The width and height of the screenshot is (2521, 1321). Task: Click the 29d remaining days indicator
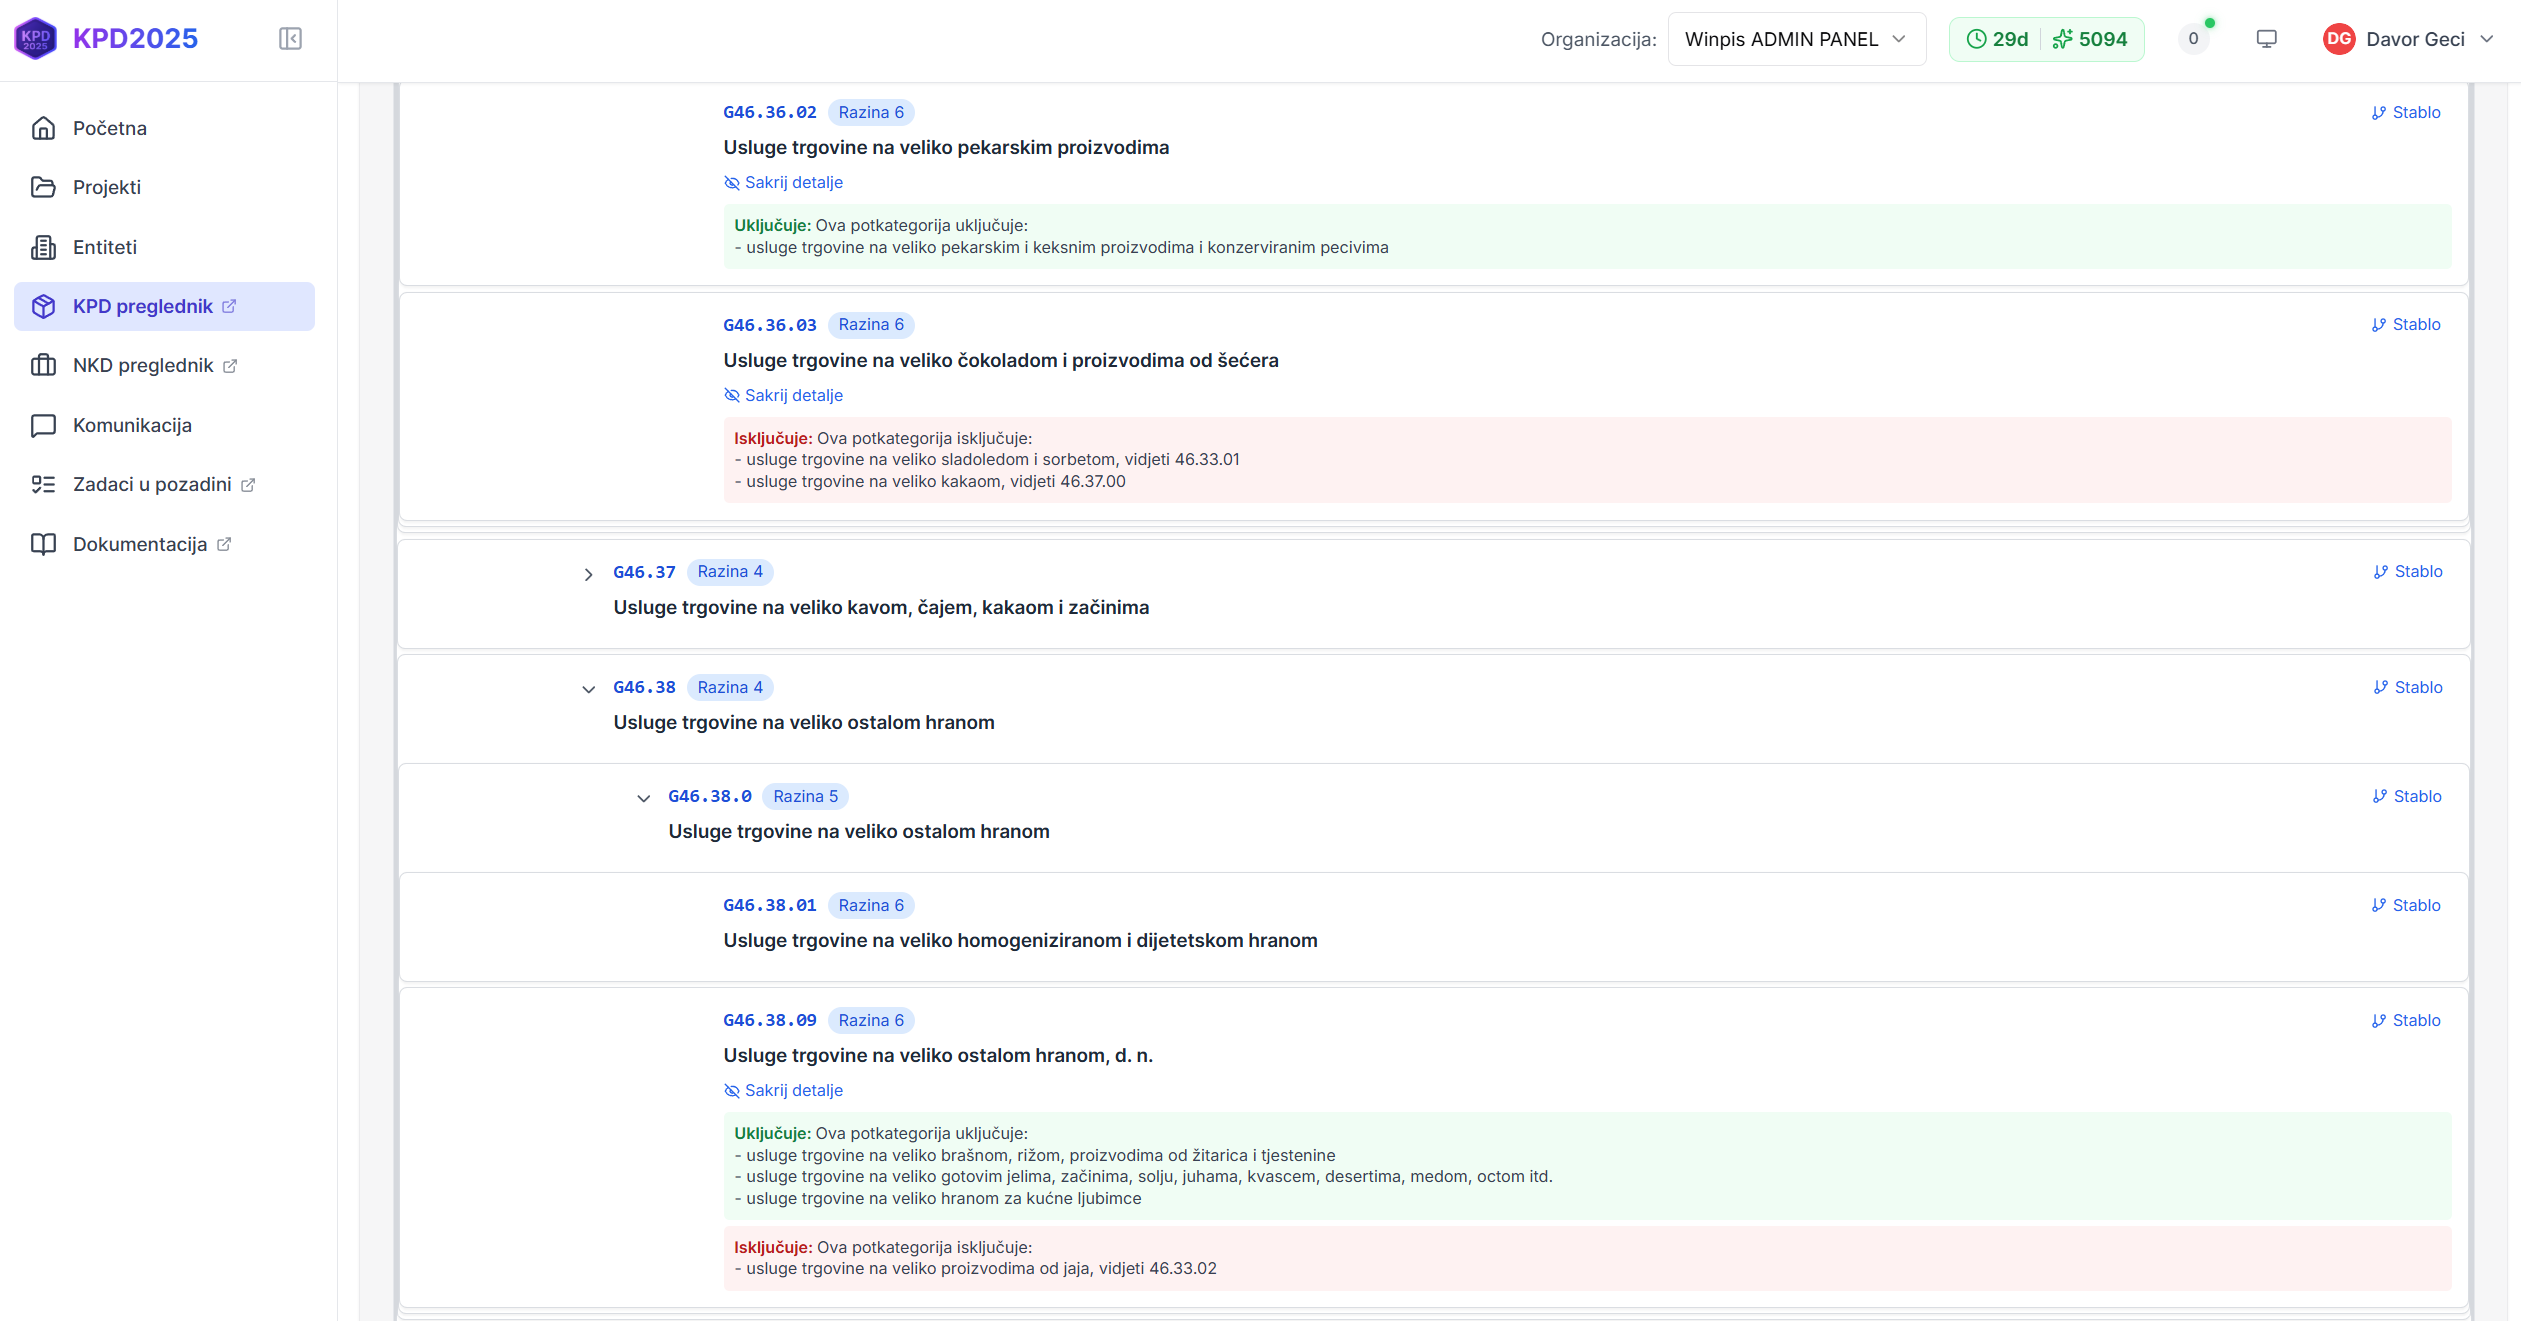point(1998,39)
